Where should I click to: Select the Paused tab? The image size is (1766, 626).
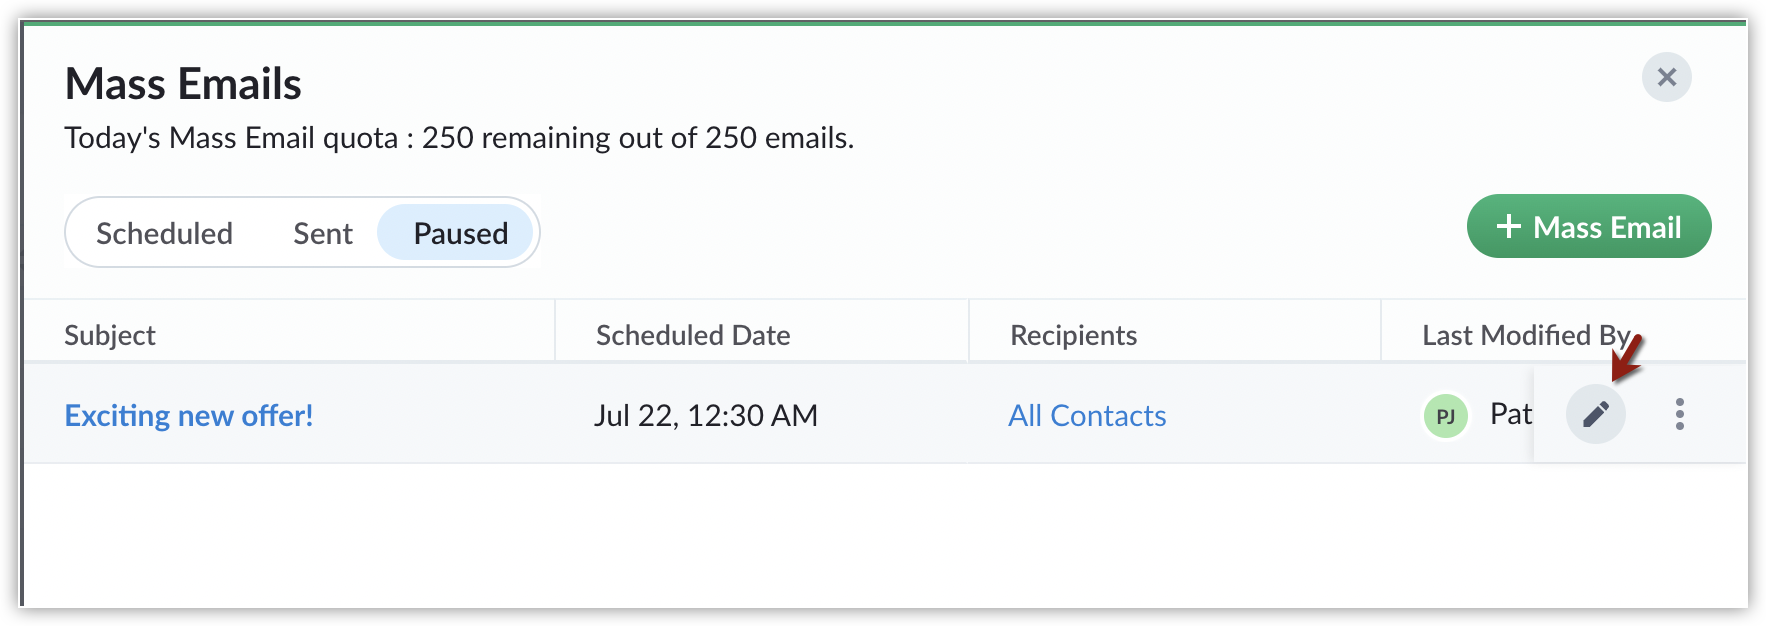[x=458, y=233]
